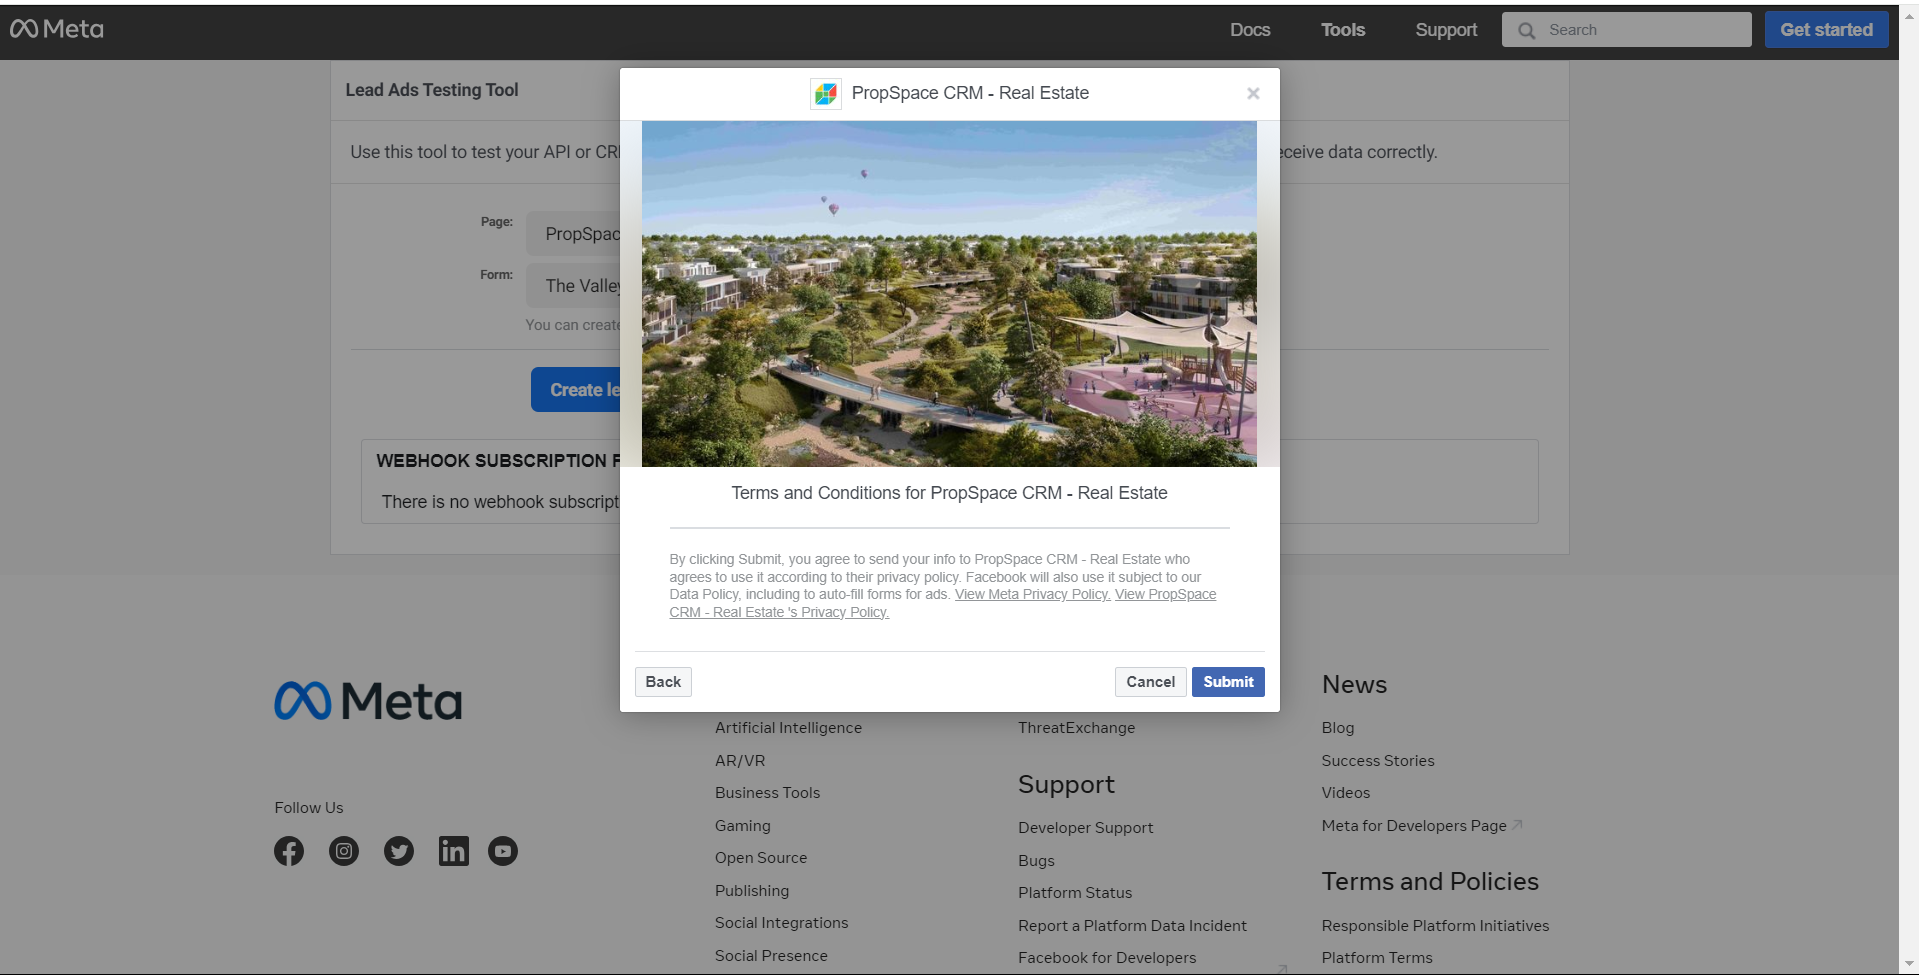This screenshot has height=975, width=1919.
Task: Click the News footer heading
Action: coord(1354,684)
